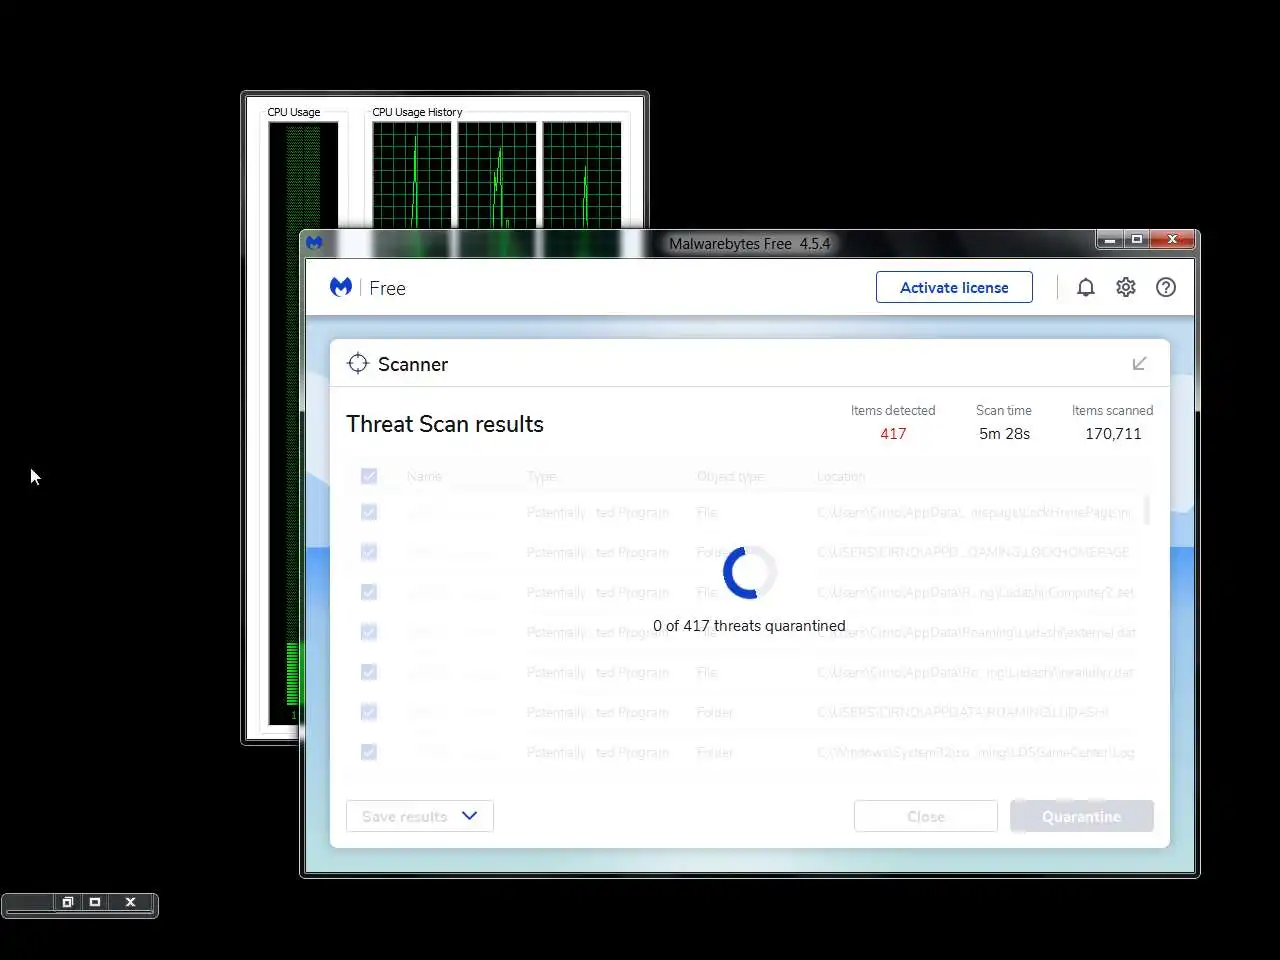Minimize the Malwarebytes Free window
The image size is (1280, 960).
(x=1110, y=240)
